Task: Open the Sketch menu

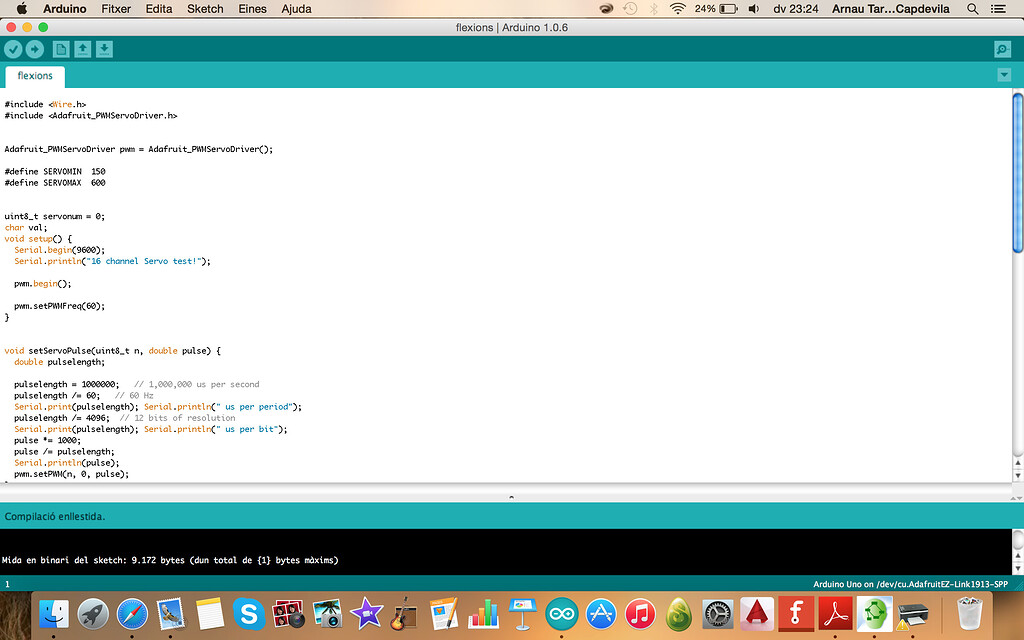Action: 204,8
